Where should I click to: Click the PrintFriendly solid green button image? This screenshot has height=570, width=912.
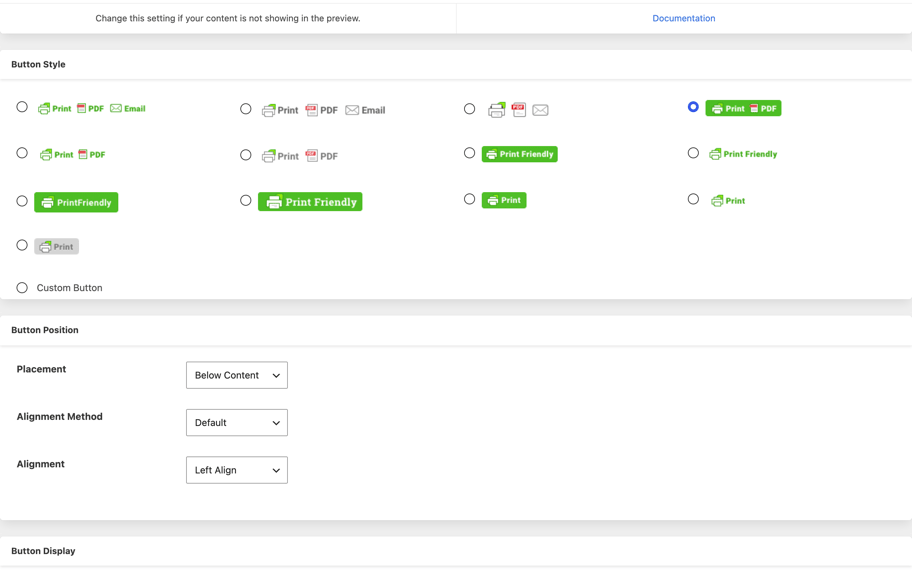tap(76, 202)
